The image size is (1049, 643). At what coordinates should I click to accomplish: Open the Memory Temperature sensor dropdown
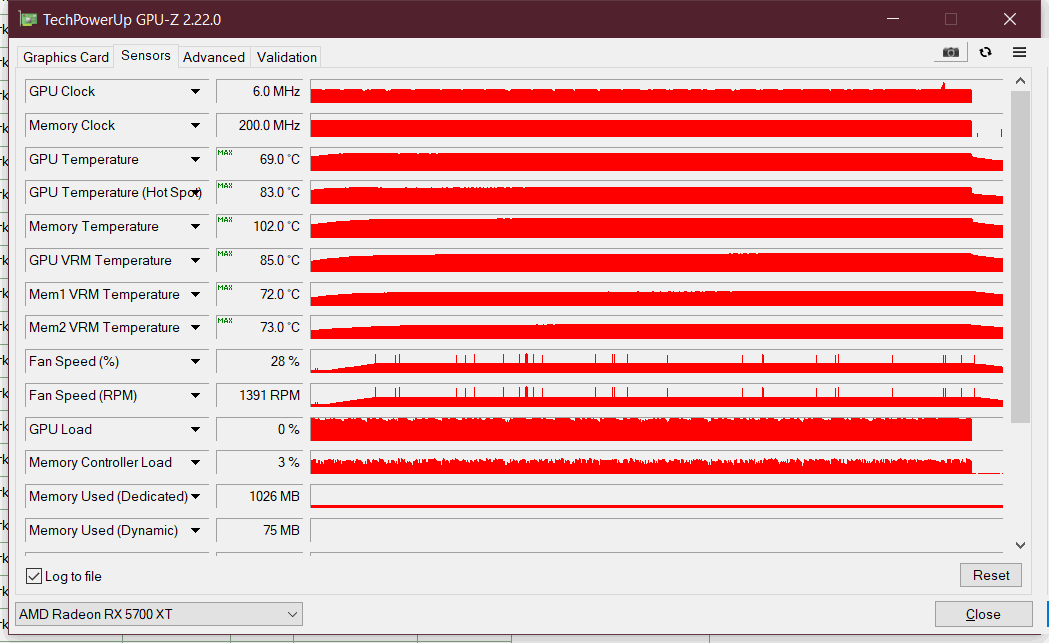point(195,226)
